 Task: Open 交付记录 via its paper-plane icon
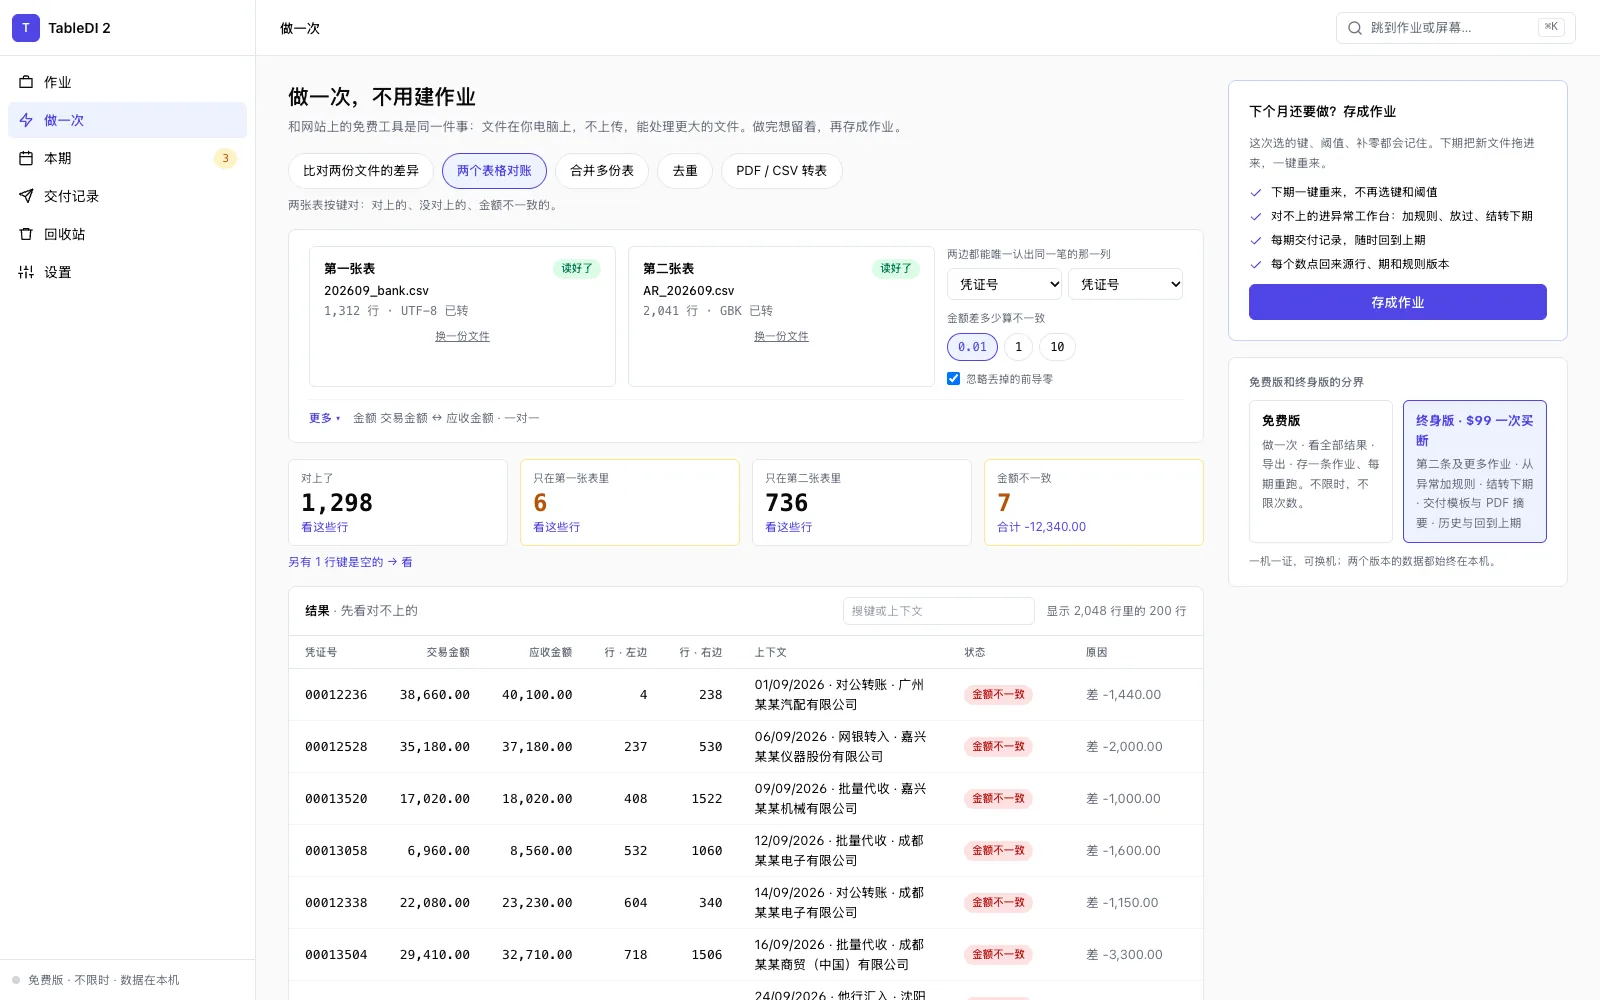point(26,196)
